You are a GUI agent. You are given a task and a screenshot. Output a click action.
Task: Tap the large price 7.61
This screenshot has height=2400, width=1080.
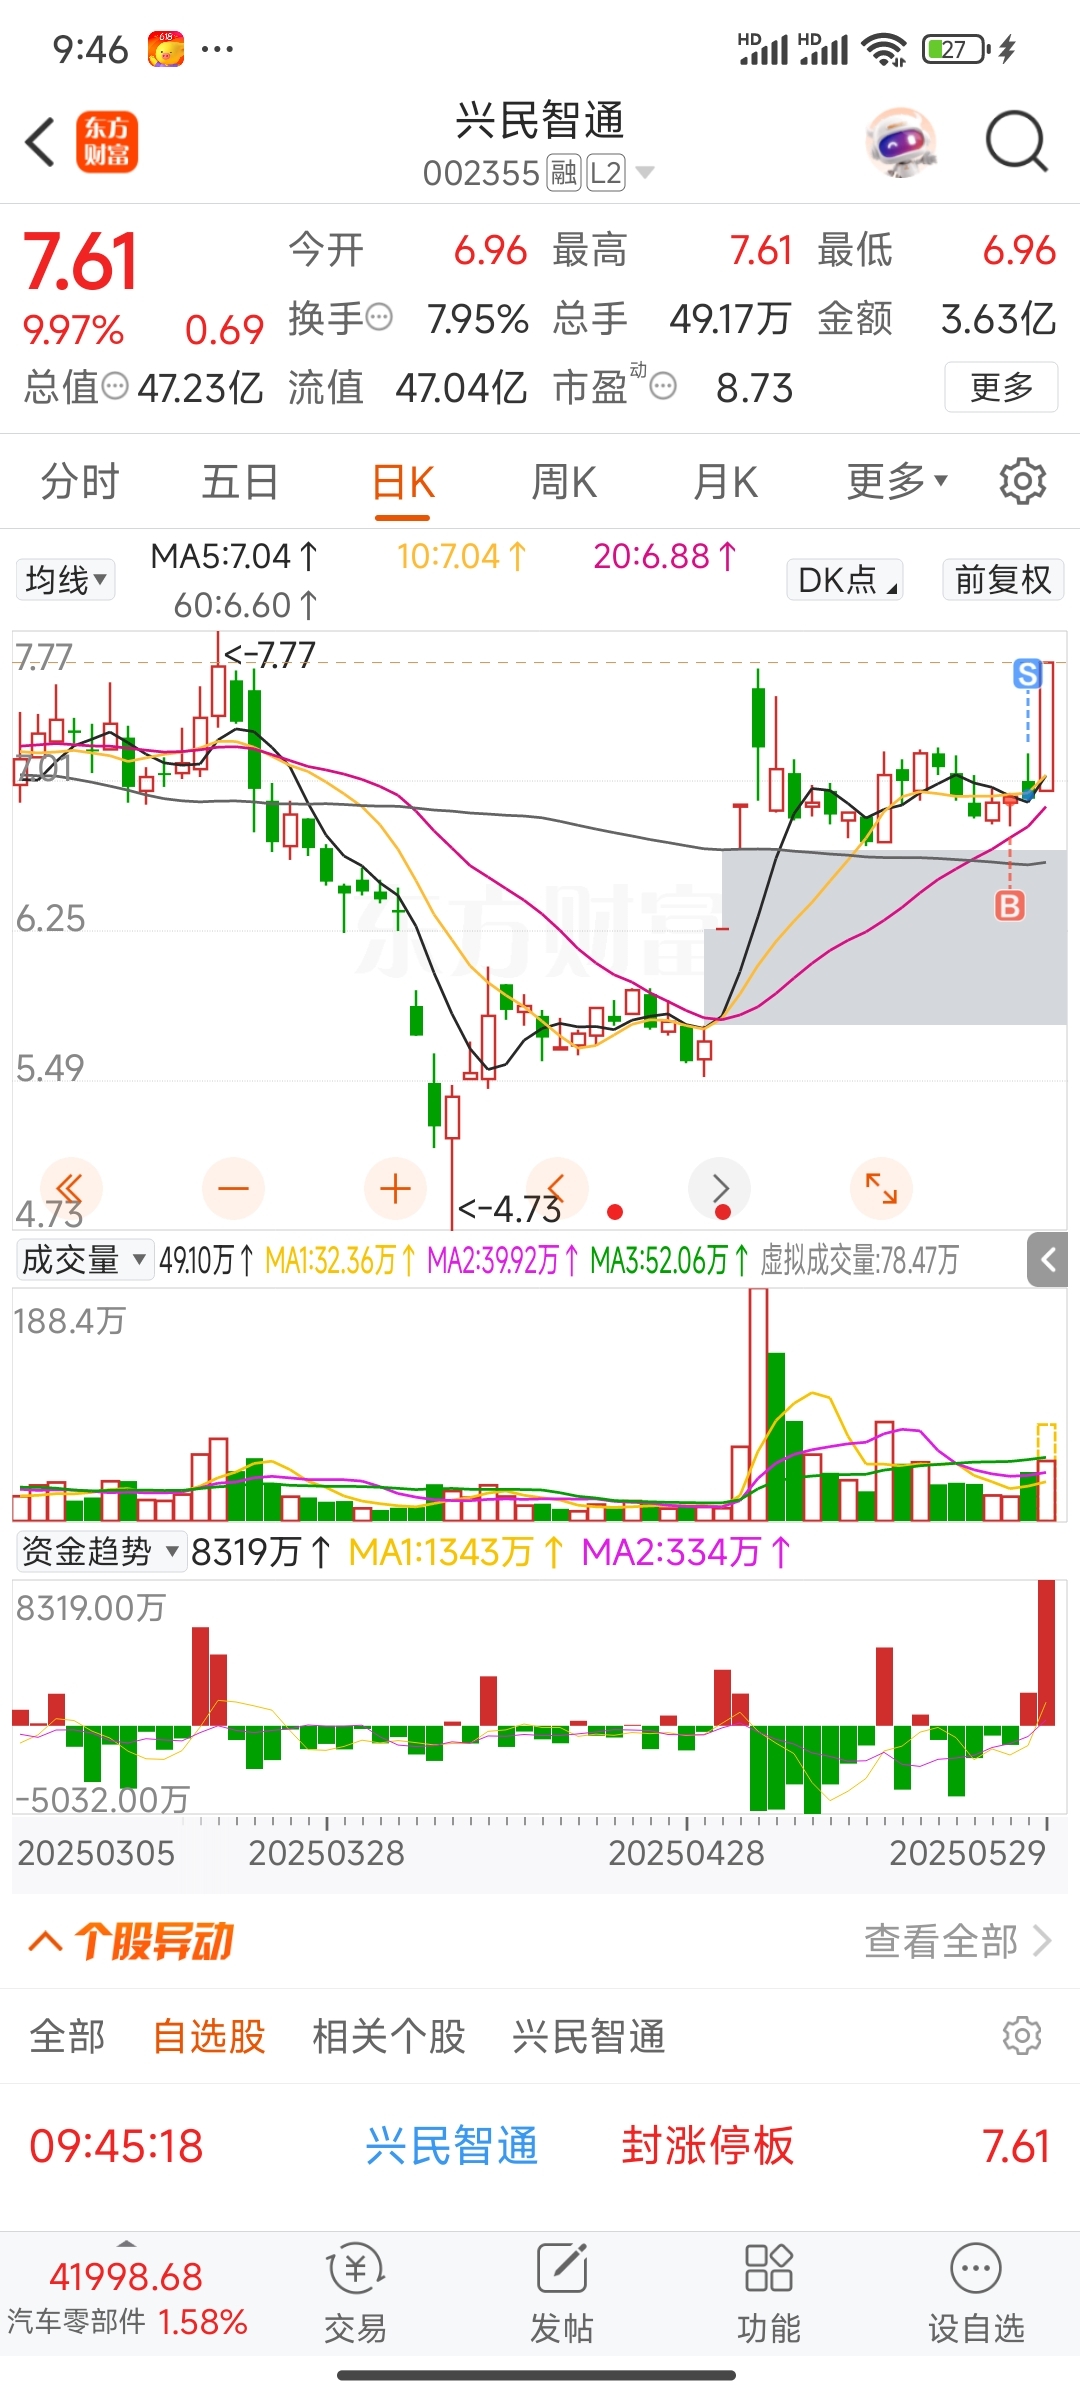point(80,262)
